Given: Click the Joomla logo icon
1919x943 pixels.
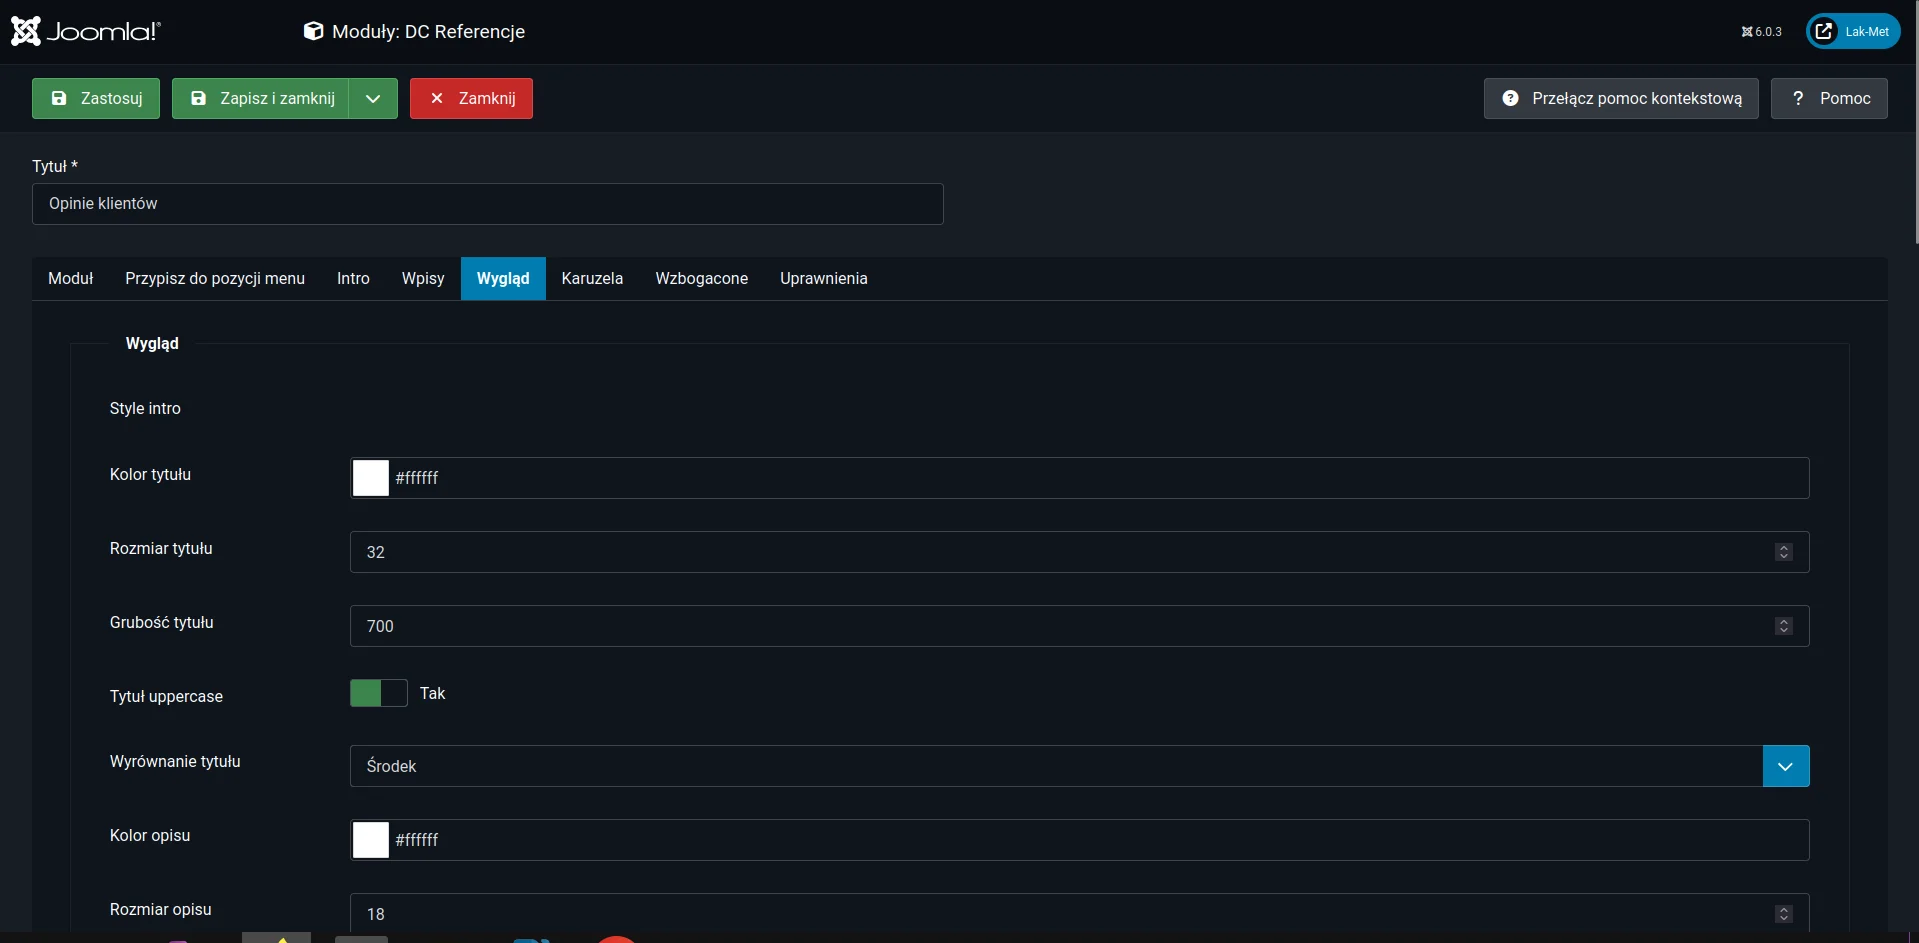Looking at the screenshot, I should coord(27,31).
